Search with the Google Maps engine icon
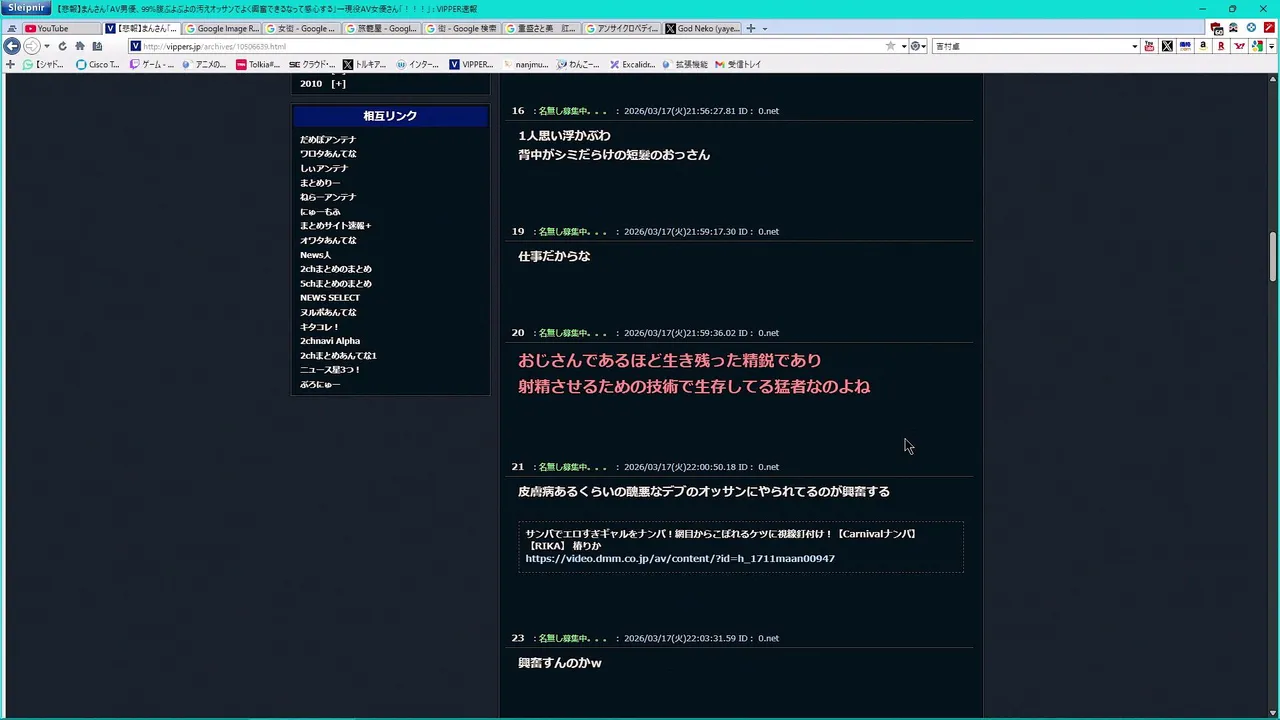 [1256, 46]
